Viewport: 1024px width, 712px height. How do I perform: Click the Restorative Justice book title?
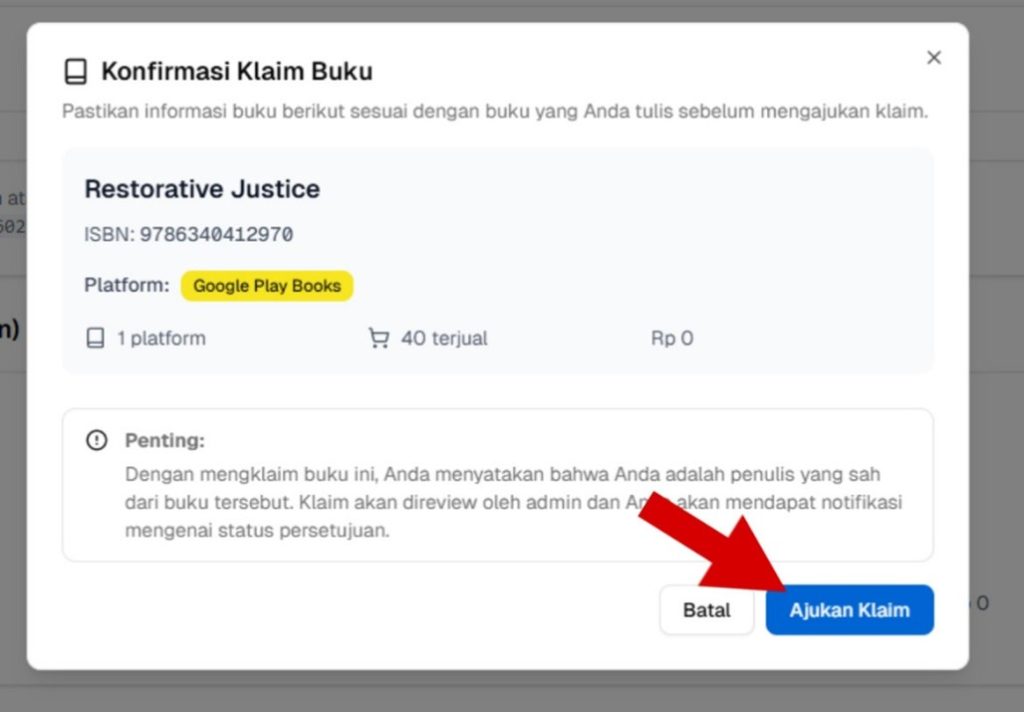point(202,189)
